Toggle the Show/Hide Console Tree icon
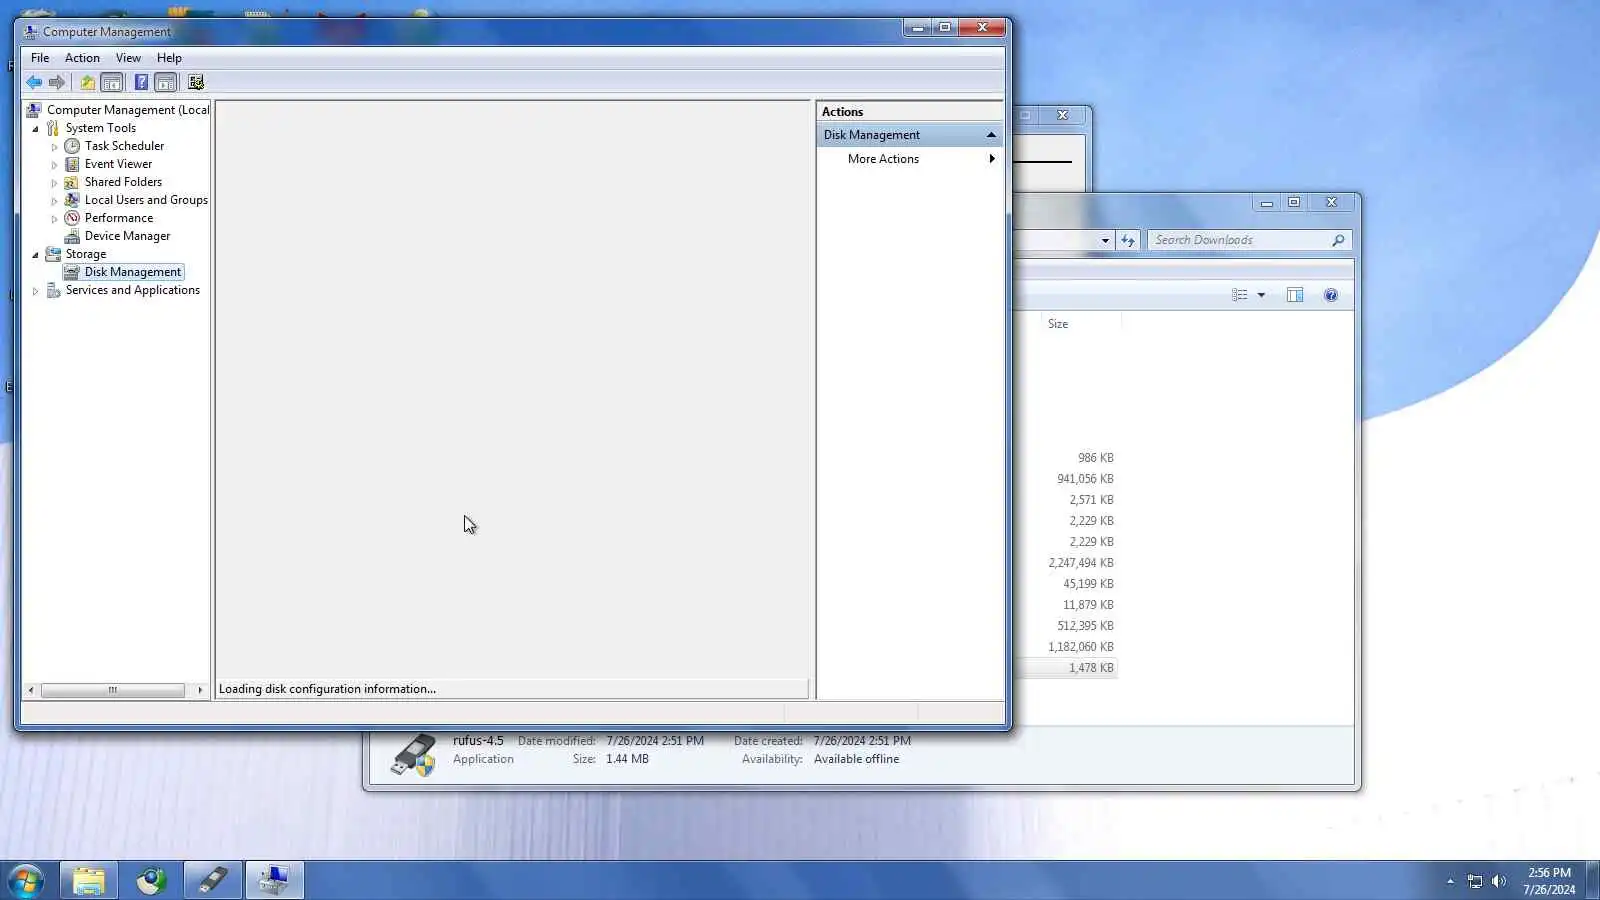Screen dimensions: 1600x900 (112, 83)
